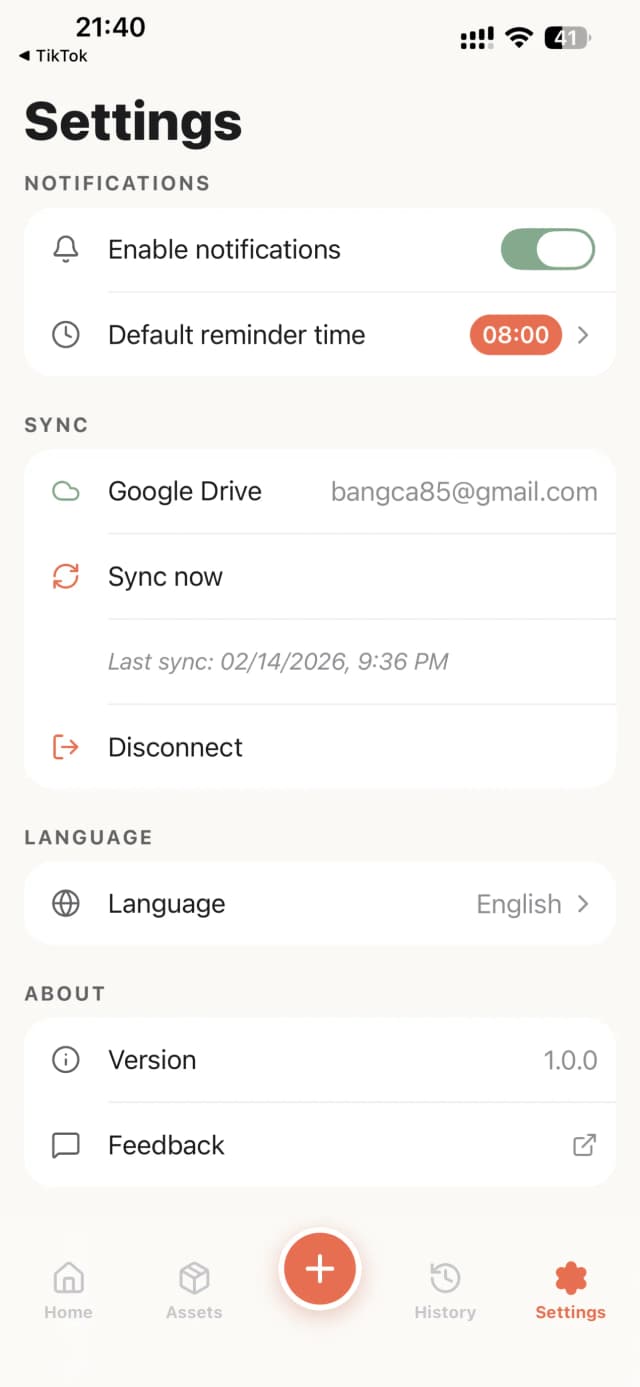Select the bell icon next to Enable notifications

[x=65, y=249]
